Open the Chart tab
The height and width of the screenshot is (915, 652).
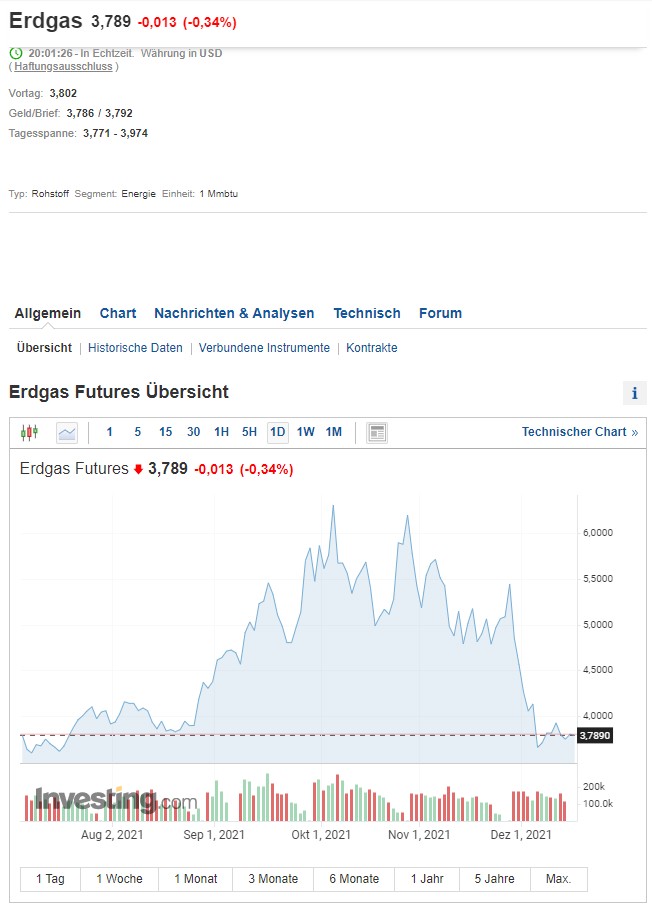[x=118, y=313]
